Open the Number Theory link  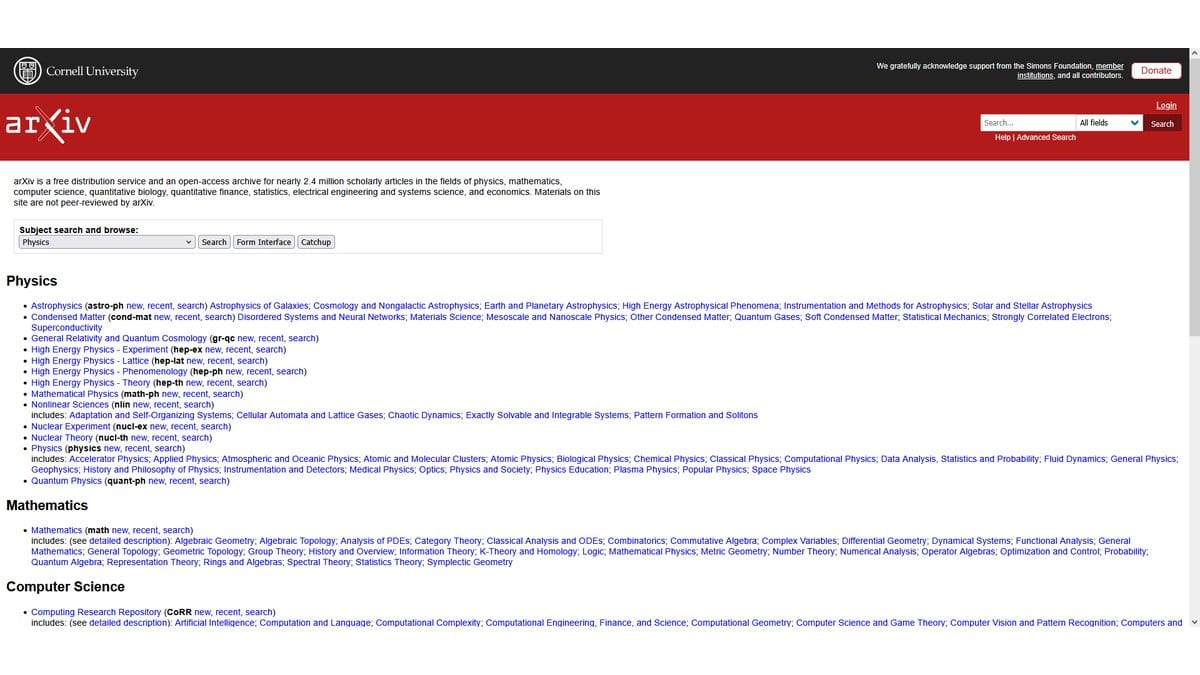[803, 552]
